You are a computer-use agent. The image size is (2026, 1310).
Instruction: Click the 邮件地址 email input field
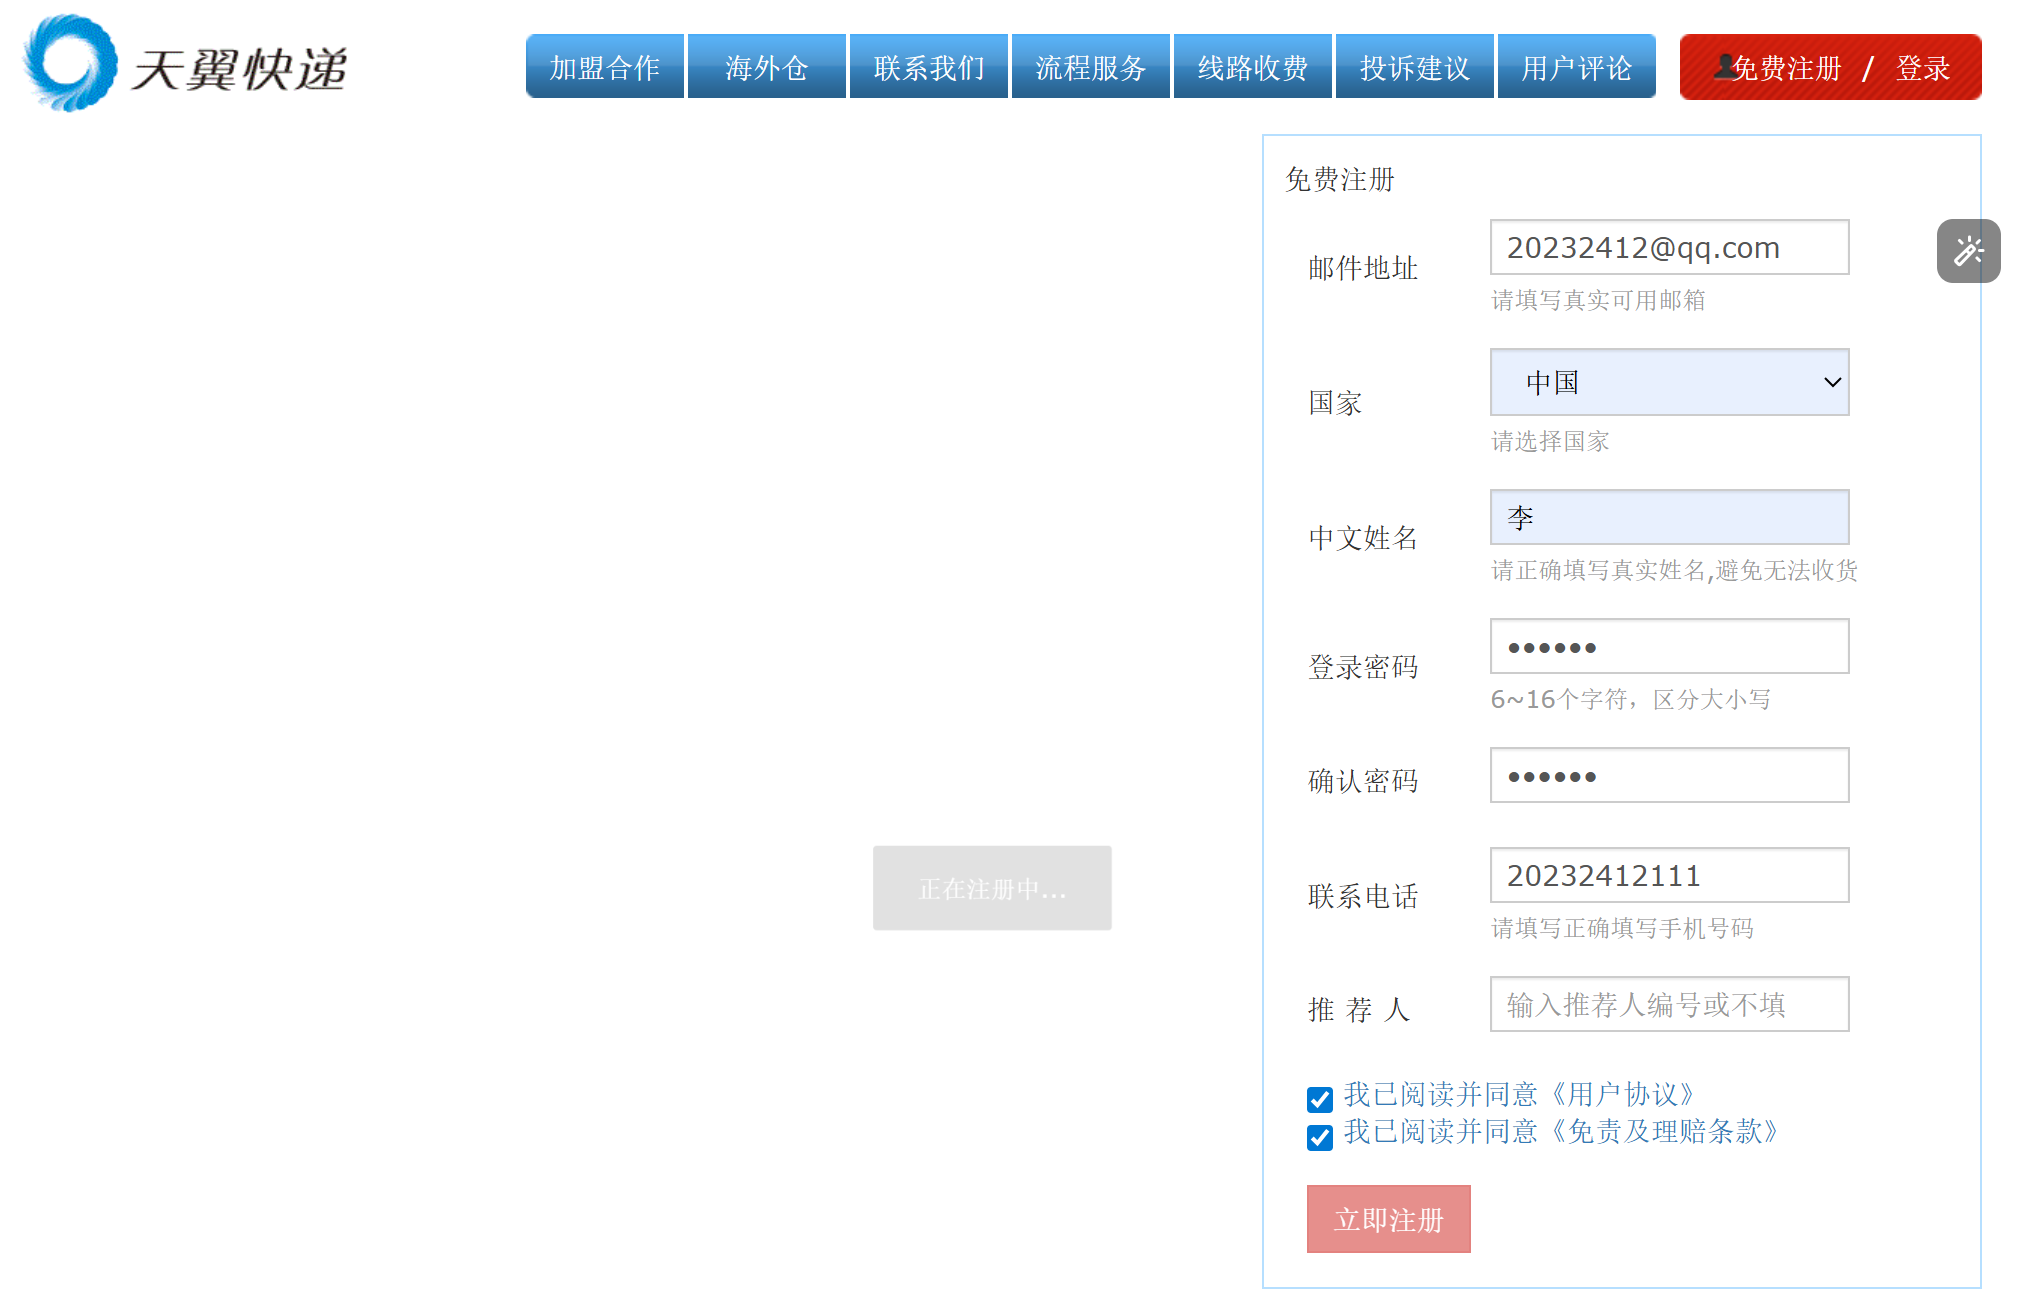tap(1668, 247)
